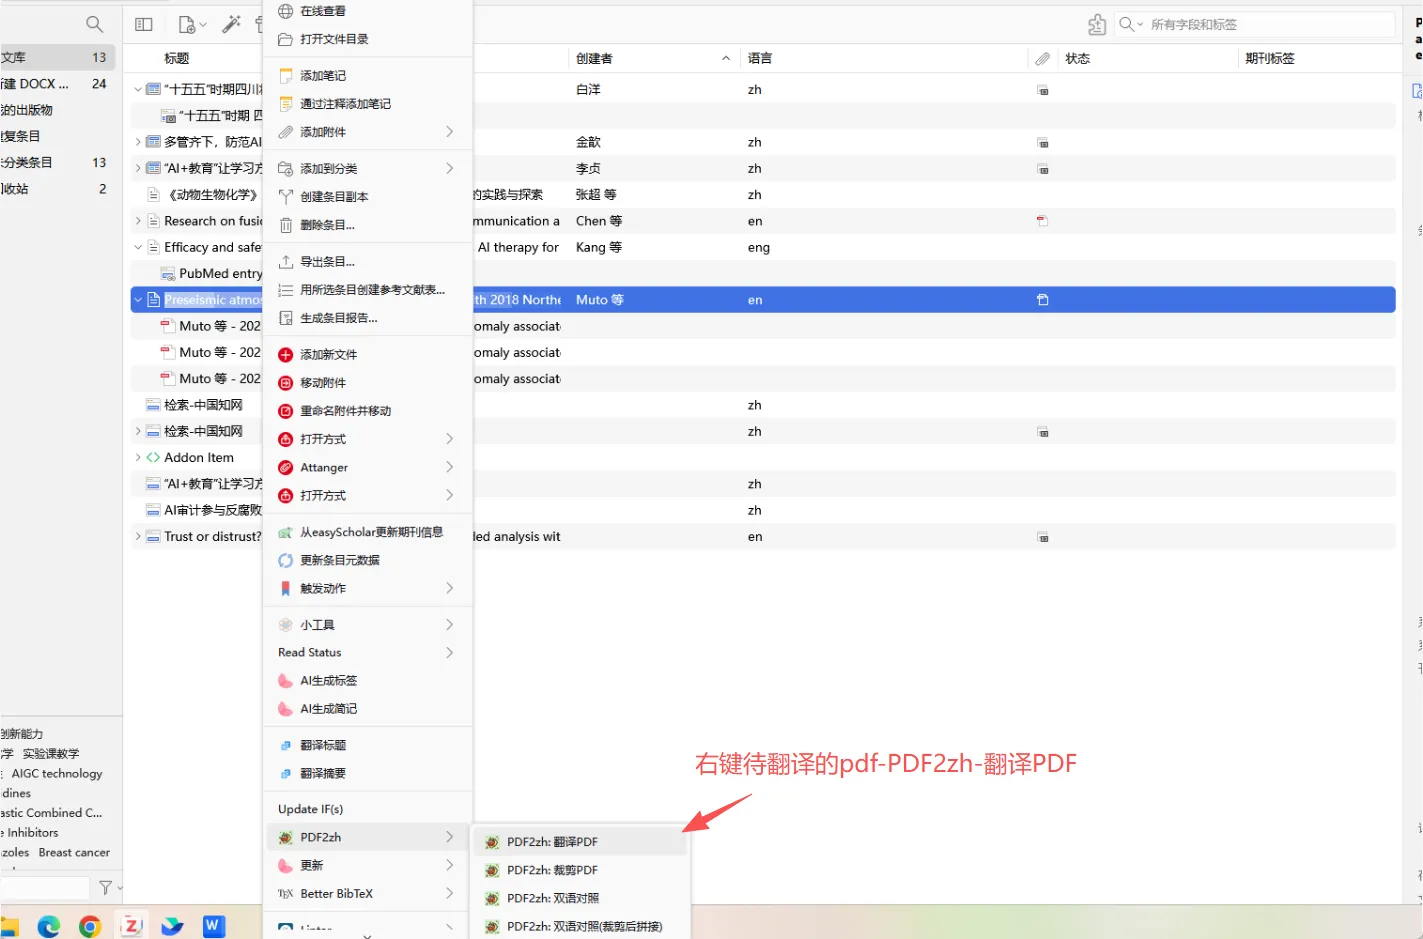Select PDF2zh: 翻译PDF in submenu

point(552,842)
